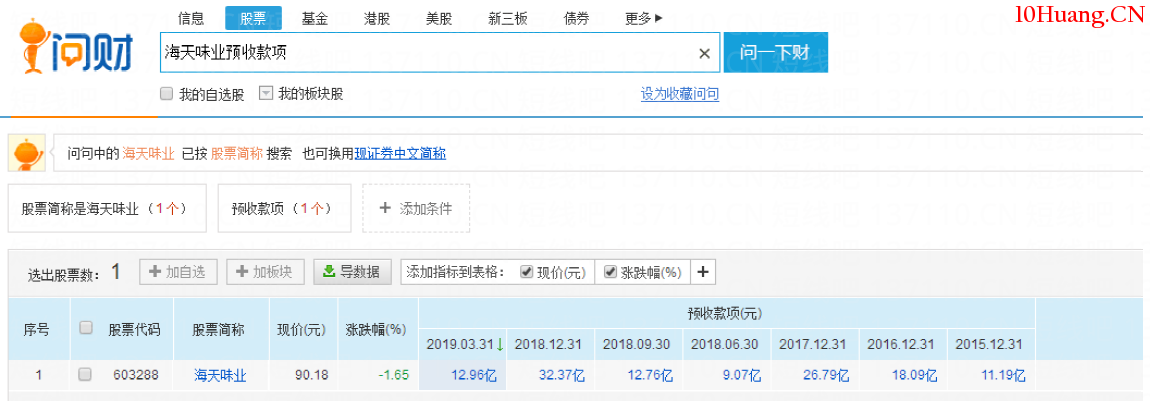Click the robot assistant avatar icon

pyautogui.click(x=27, y=153)
